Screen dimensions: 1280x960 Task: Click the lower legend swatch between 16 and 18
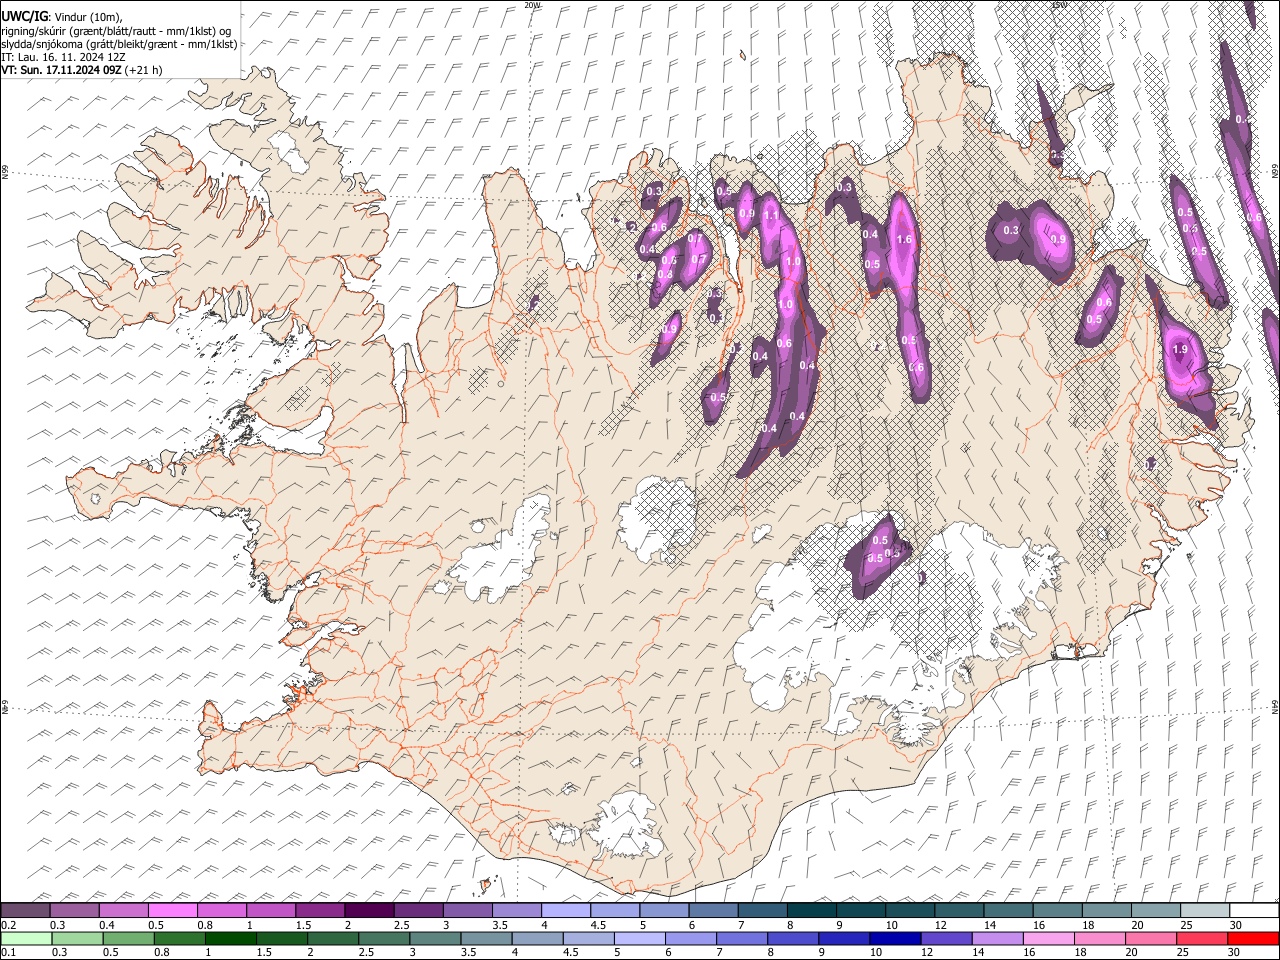(x=1048, y=939)
